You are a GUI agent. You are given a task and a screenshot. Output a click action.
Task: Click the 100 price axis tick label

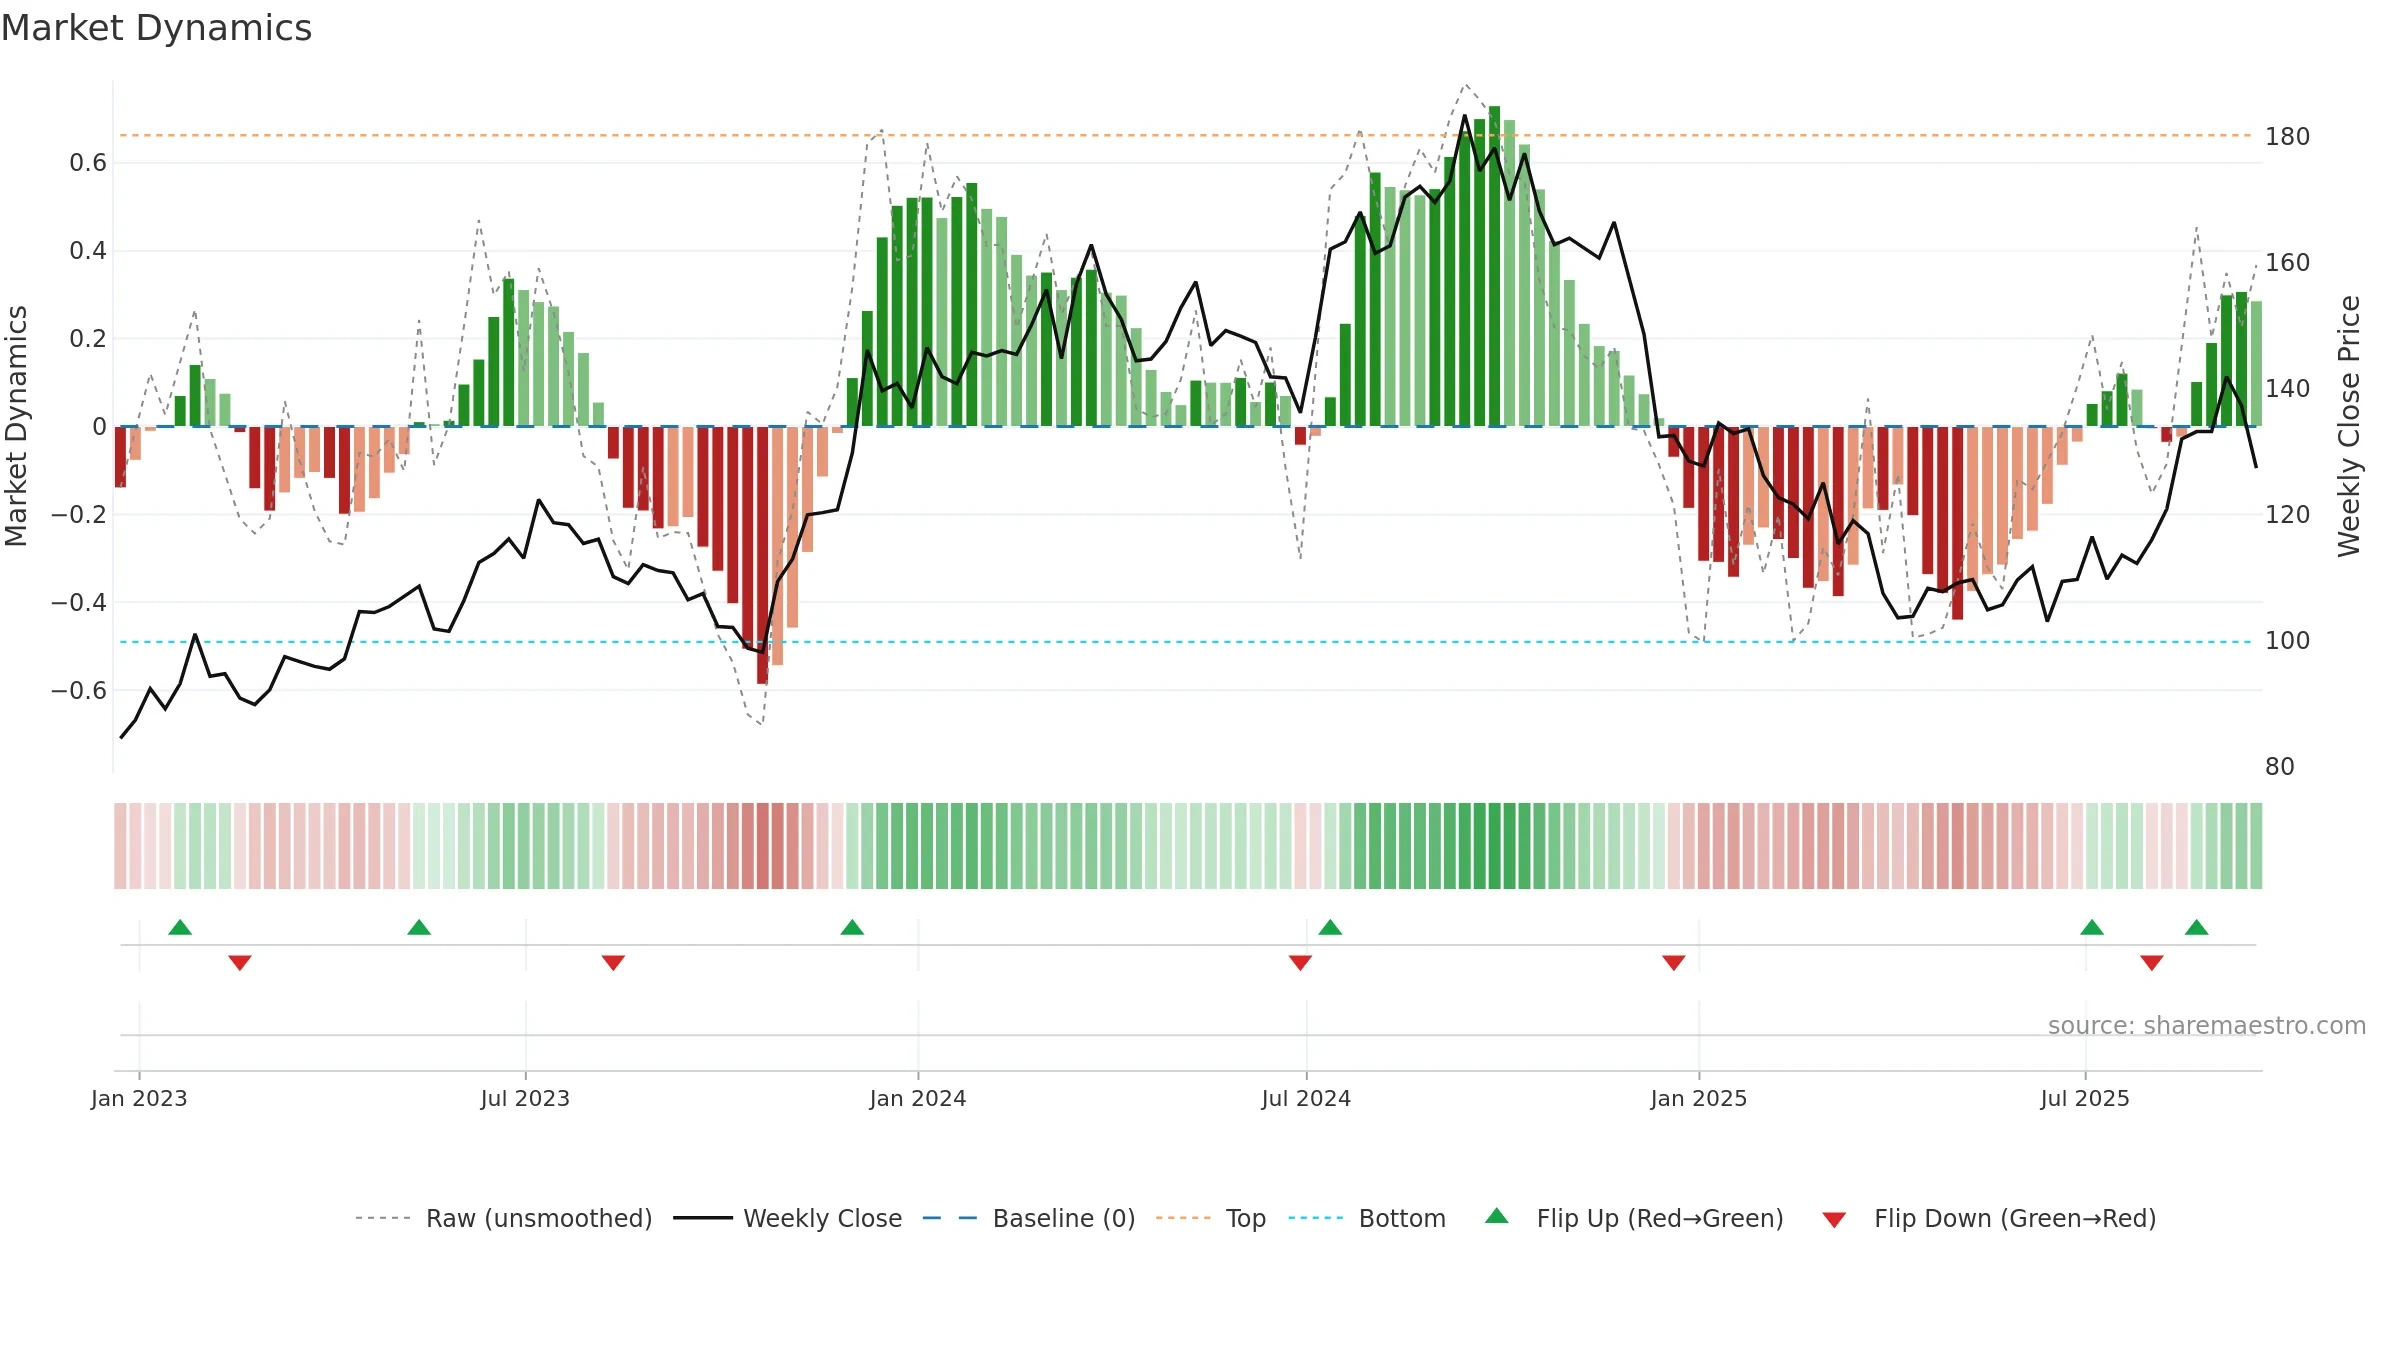point(2287,640)
